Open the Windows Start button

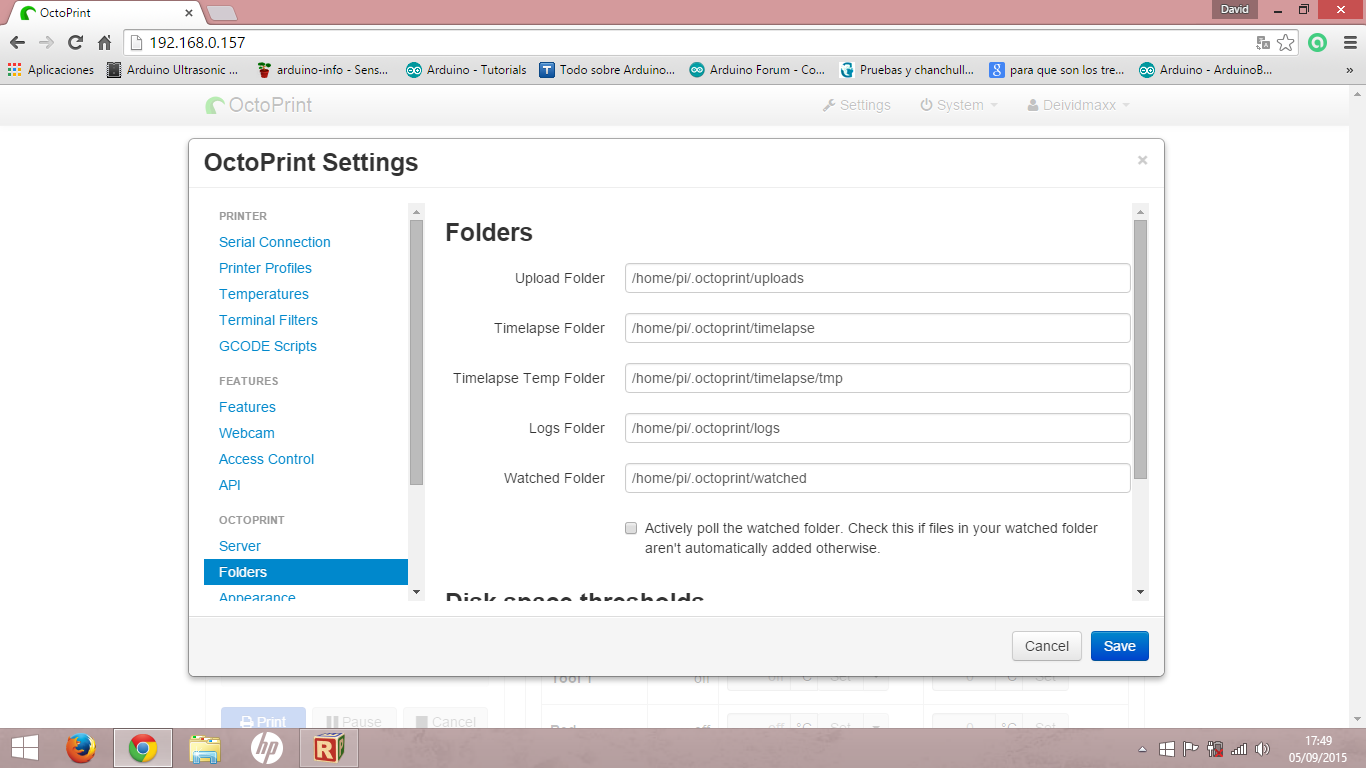point(25,748)
